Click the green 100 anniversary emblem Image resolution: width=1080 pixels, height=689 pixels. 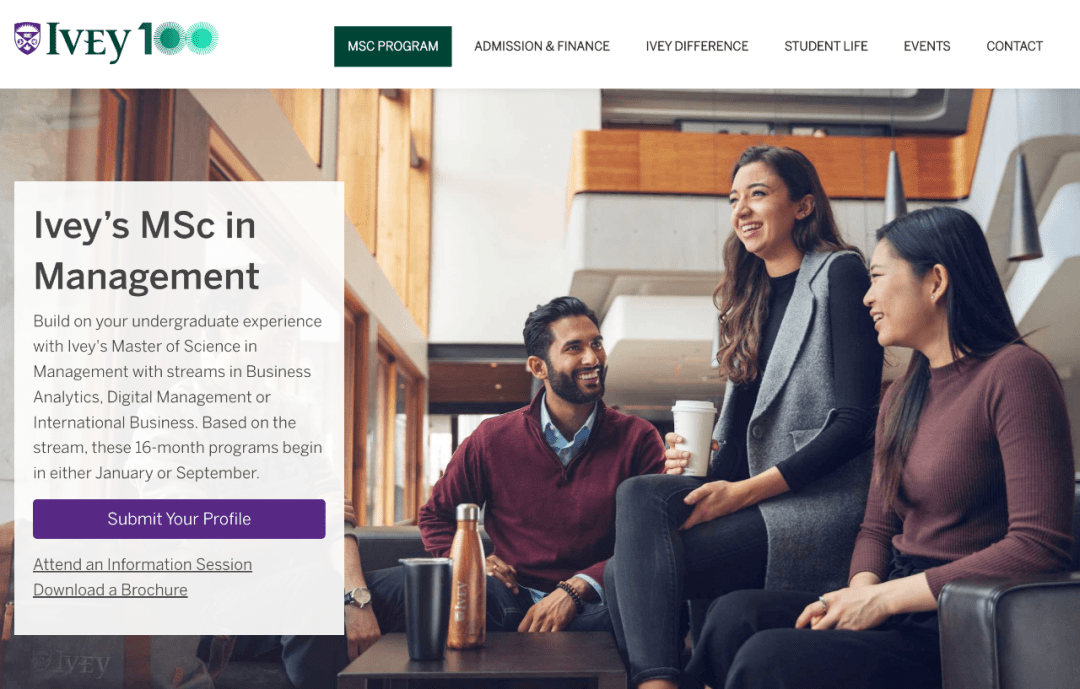[178, 39]
